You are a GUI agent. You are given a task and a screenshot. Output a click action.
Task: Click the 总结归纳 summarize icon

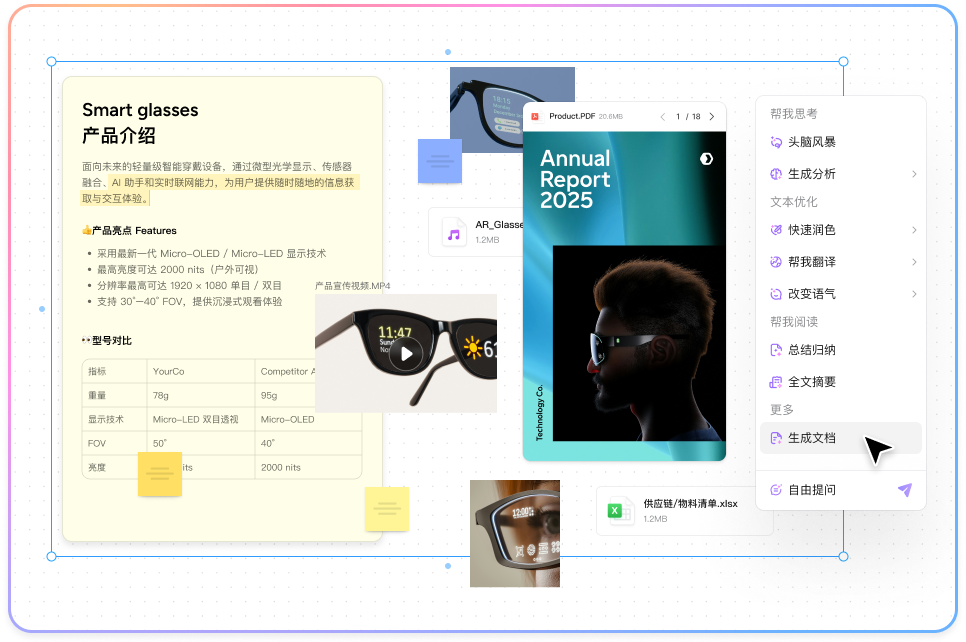tap(776, 350)
